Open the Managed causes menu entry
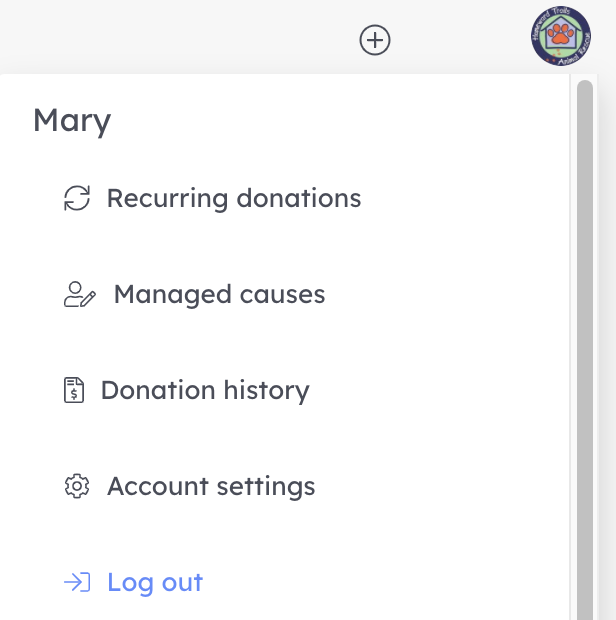The image size is (616, 620). [195, 294]
